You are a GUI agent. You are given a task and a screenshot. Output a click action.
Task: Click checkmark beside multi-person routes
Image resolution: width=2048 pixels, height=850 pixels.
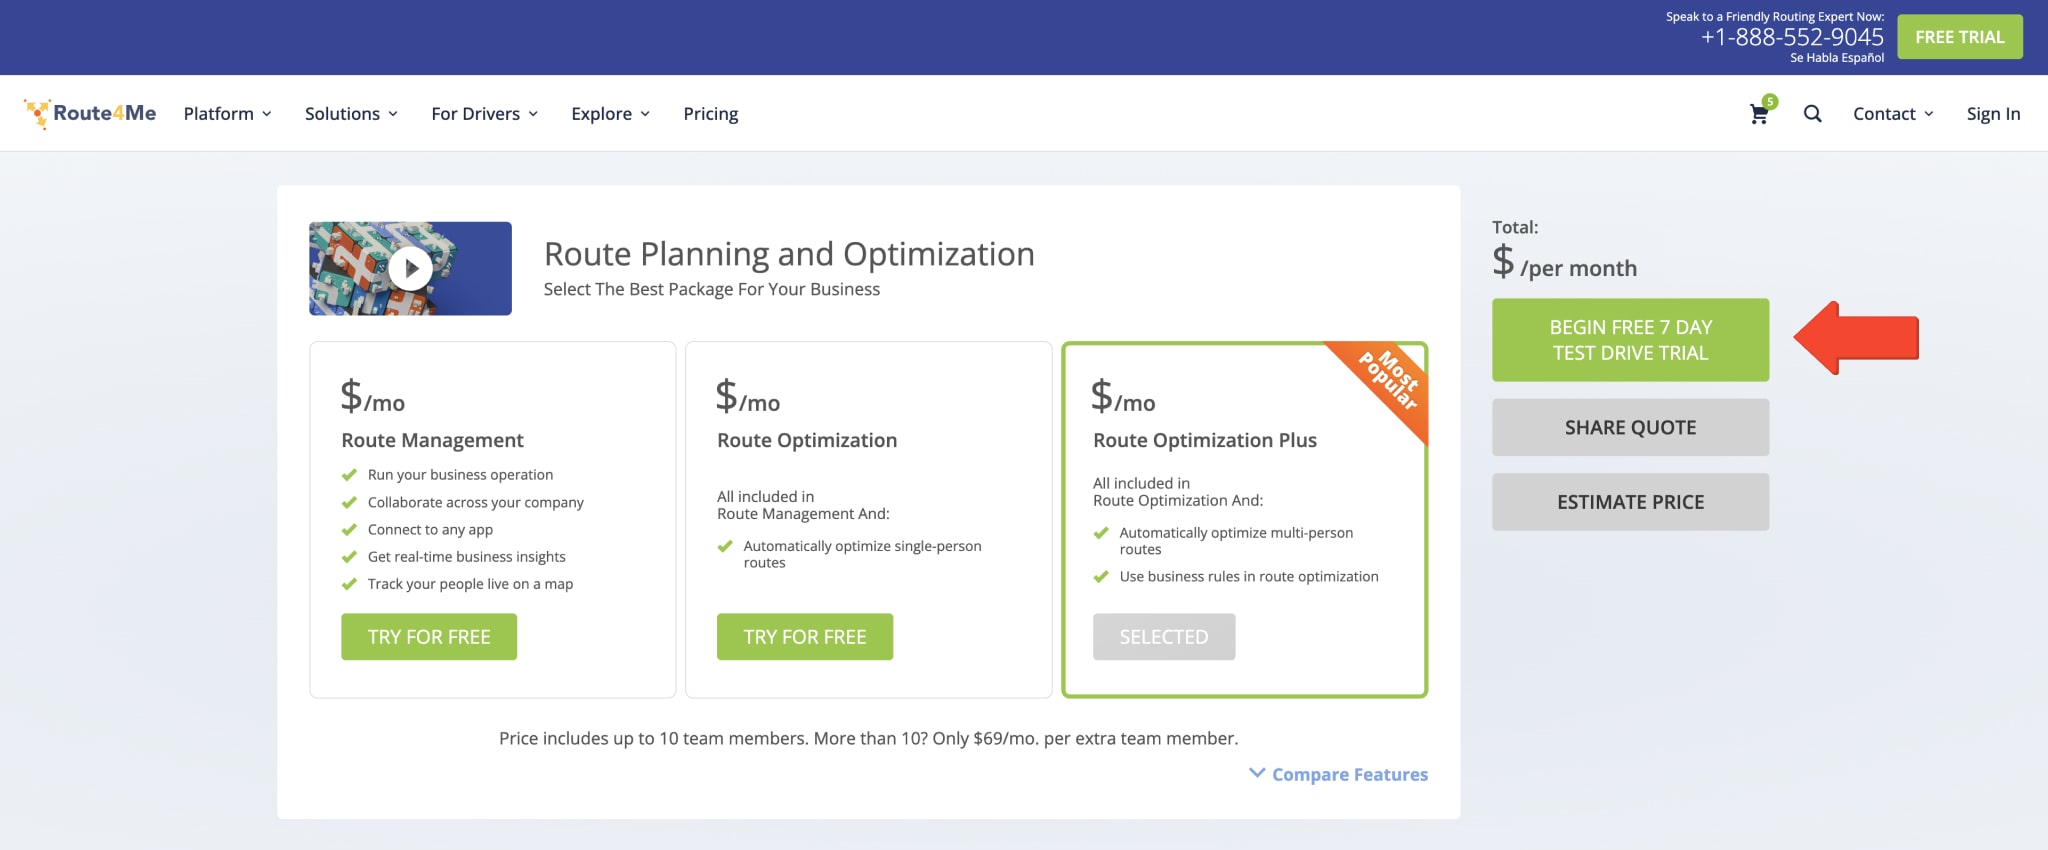tap(1101, 533)
